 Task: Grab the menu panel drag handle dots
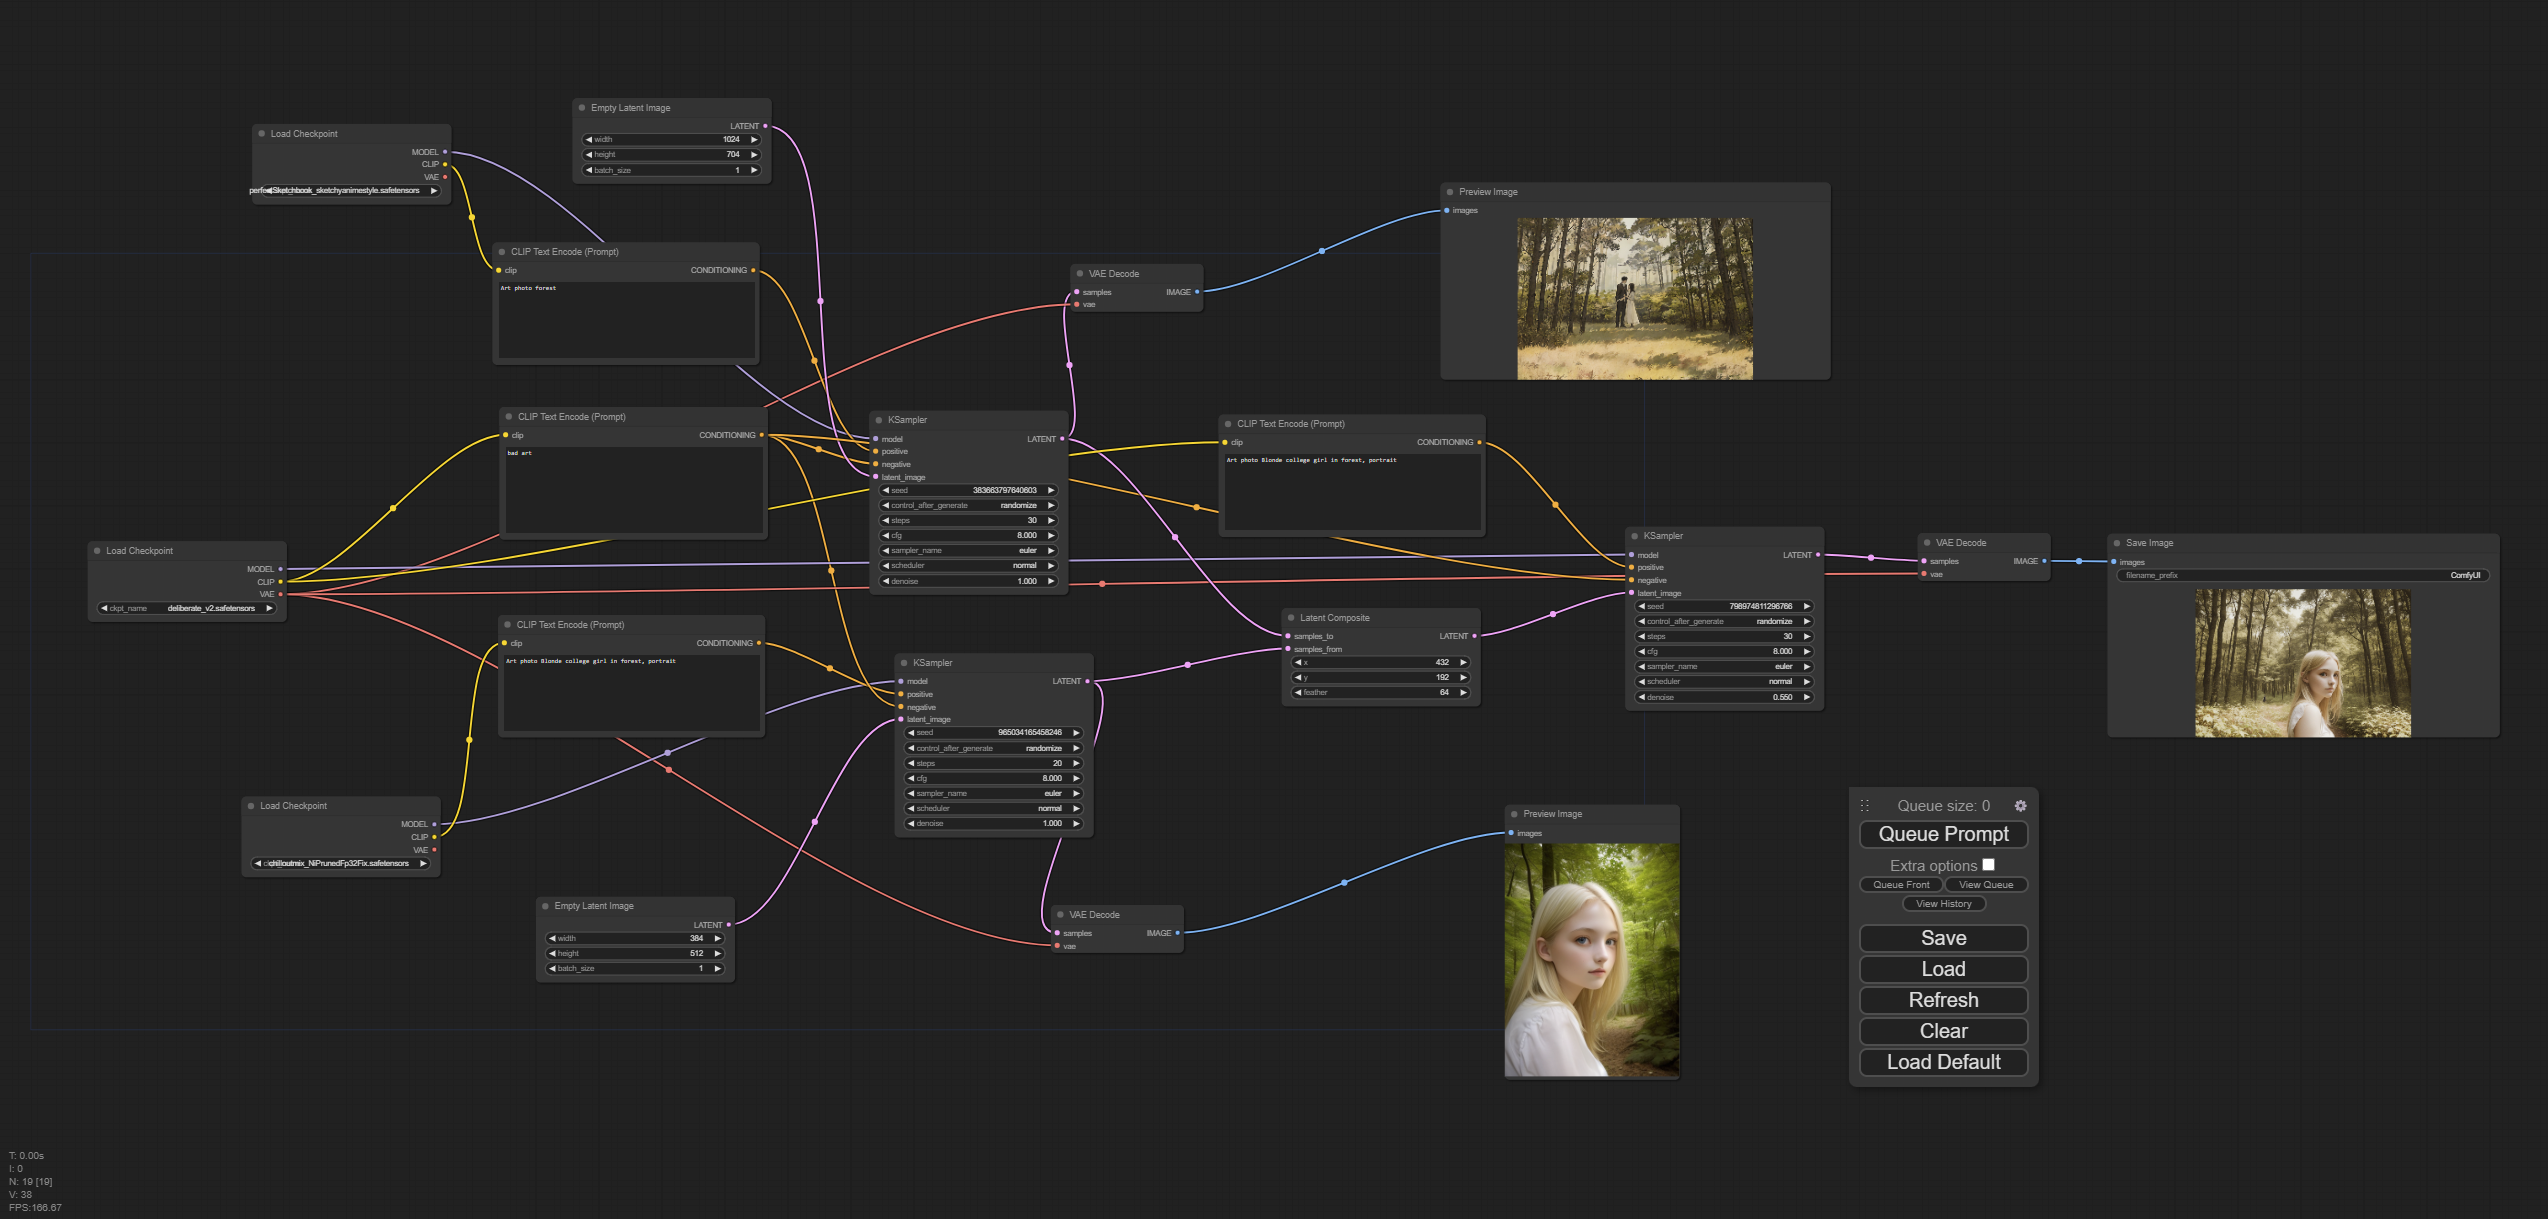pyautogui.click(x=1865, y=806)
